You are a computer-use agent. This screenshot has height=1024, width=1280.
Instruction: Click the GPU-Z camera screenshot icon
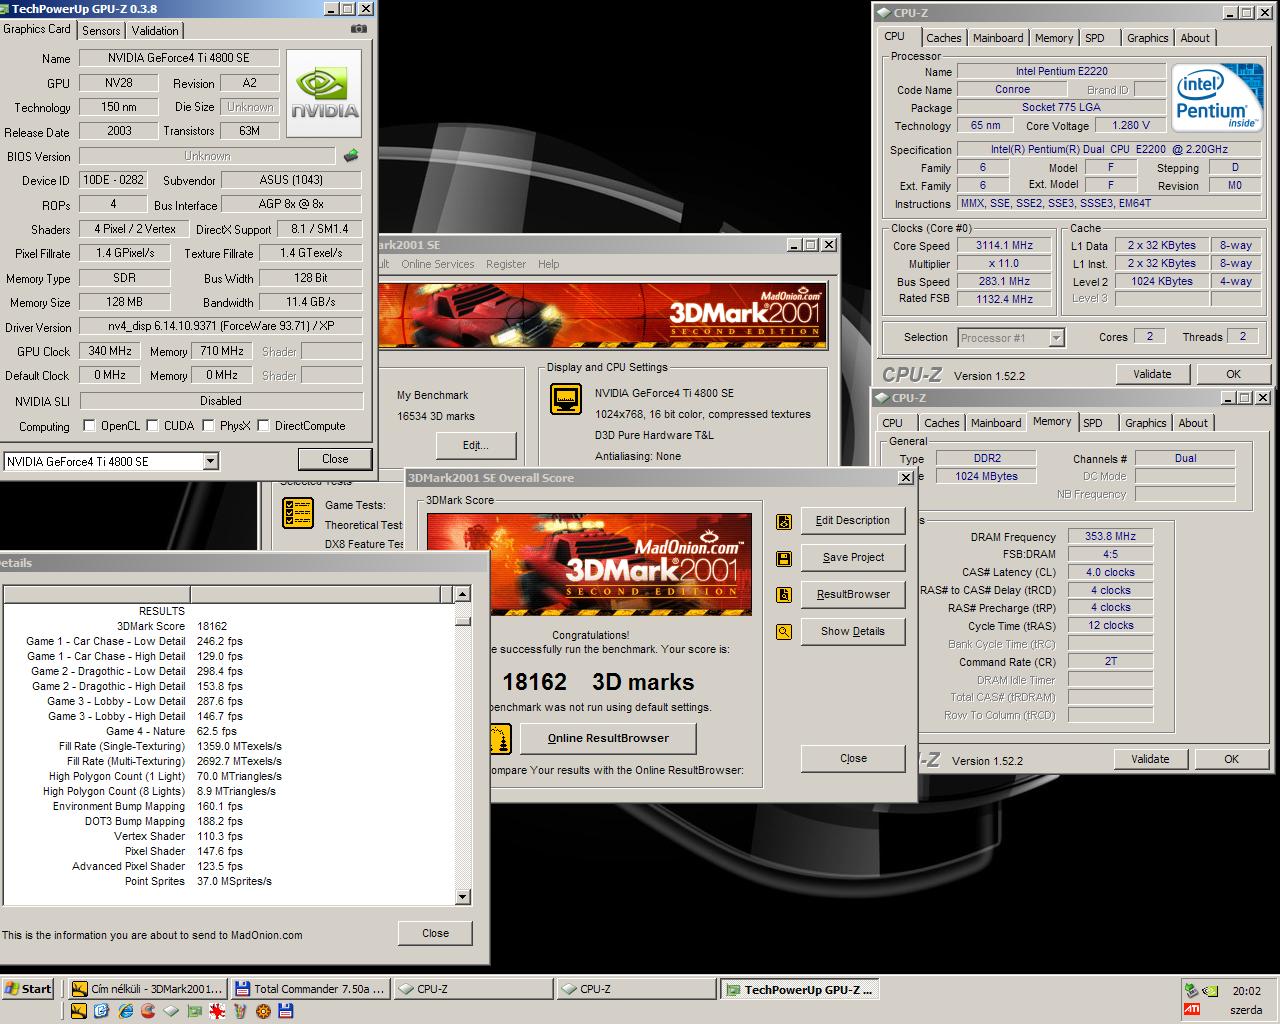pyautogui.click(x=358, y=29)
